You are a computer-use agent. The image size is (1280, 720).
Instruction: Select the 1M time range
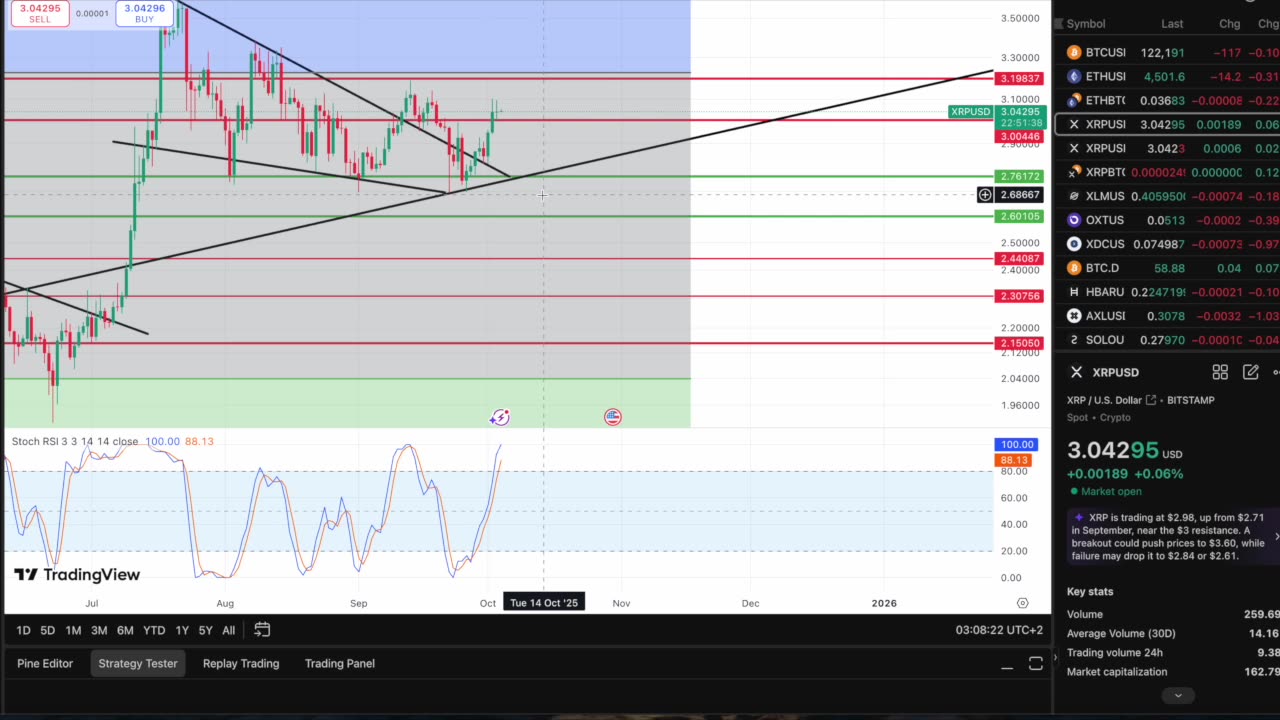(x=73, y=630)
